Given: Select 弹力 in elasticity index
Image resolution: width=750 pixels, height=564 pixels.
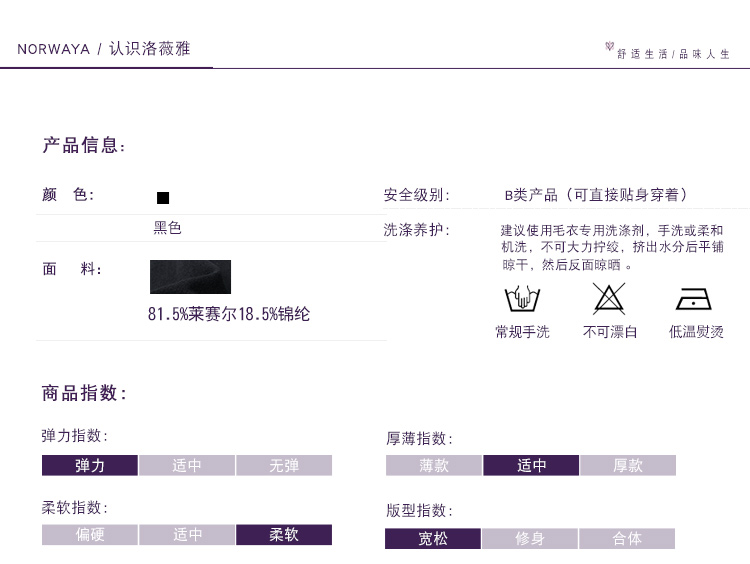Looking at the screenshot, I should pos(90,465).
